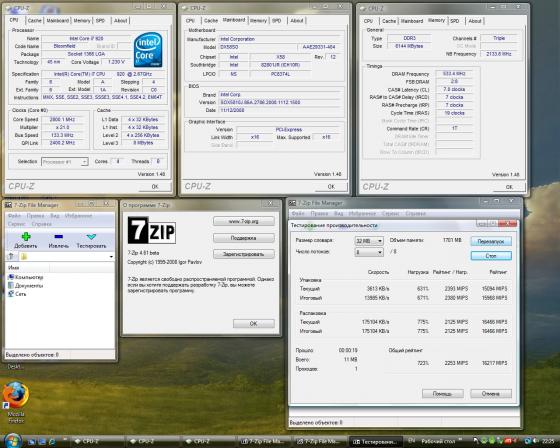This screenshot has width=560, height=448.
Task: Click the 7-Zip 4.61 beta version text
Action: (144, 253)
